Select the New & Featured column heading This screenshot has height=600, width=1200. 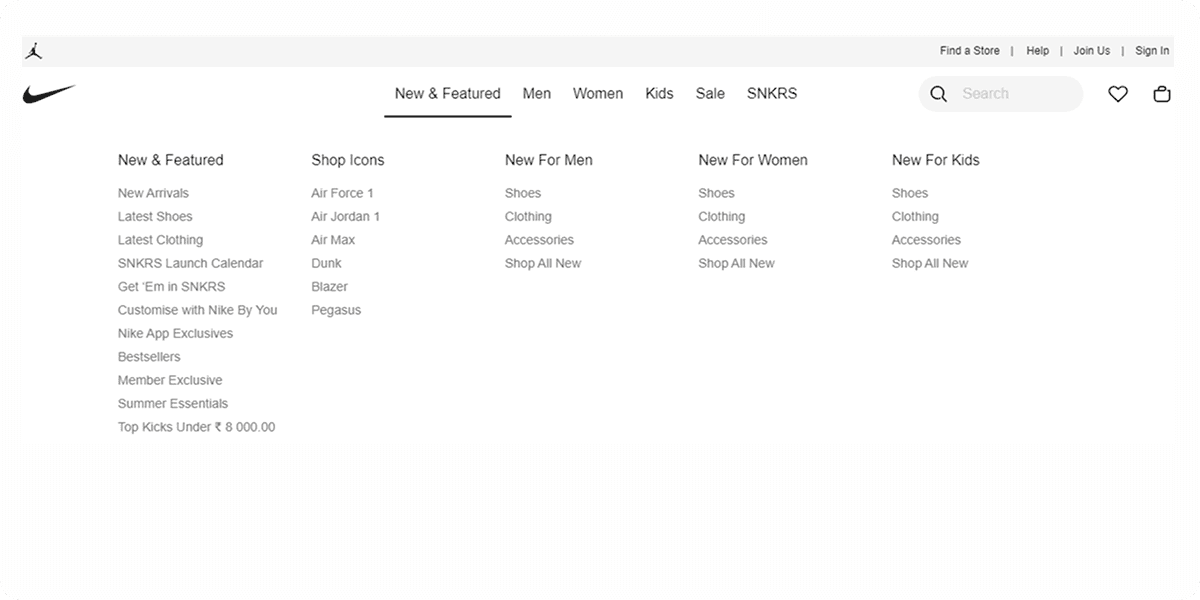coord(171,160)
